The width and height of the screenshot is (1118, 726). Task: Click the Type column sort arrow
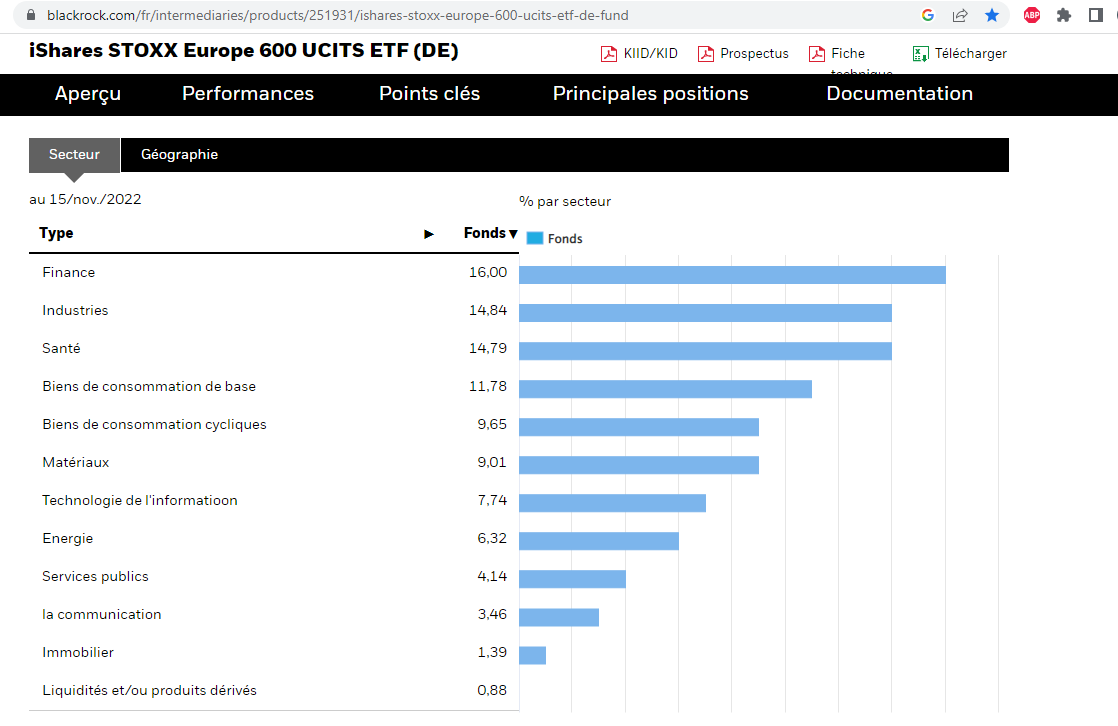click(x=429, y=234)
